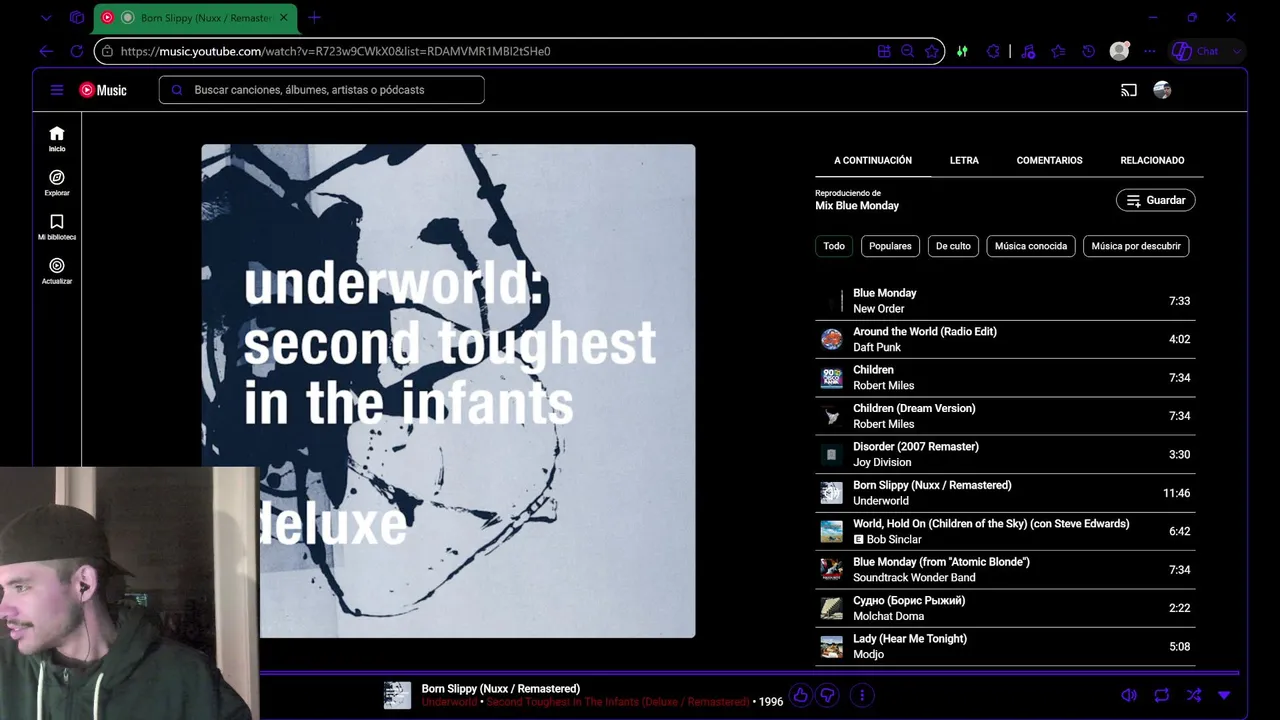Screen dimensions: 1280x720
Task: Click the Guardar playlist button
Action: [x=1155, y=200]
